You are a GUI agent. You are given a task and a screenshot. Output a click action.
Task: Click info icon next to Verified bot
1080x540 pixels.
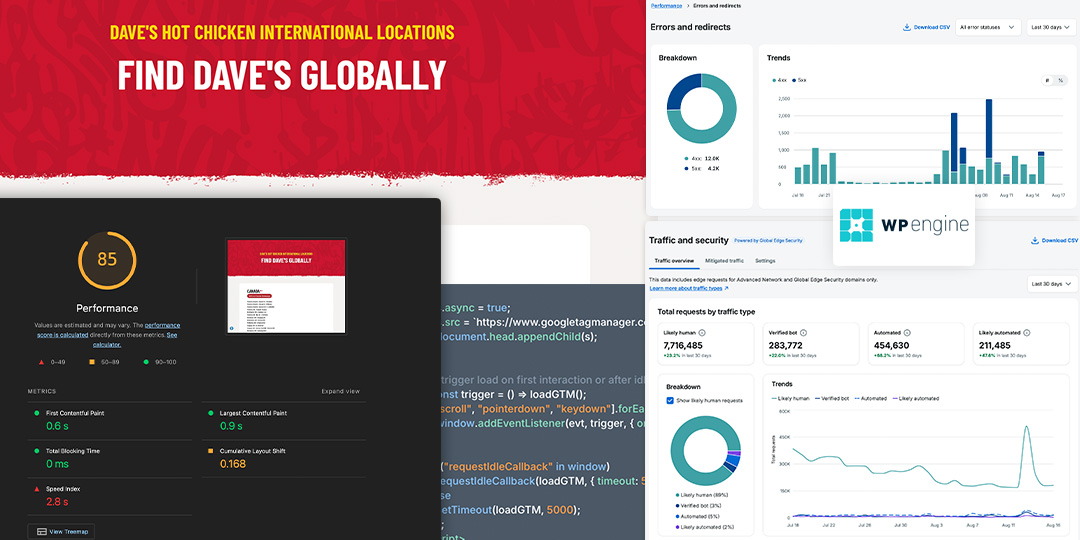tap(803, 333)
